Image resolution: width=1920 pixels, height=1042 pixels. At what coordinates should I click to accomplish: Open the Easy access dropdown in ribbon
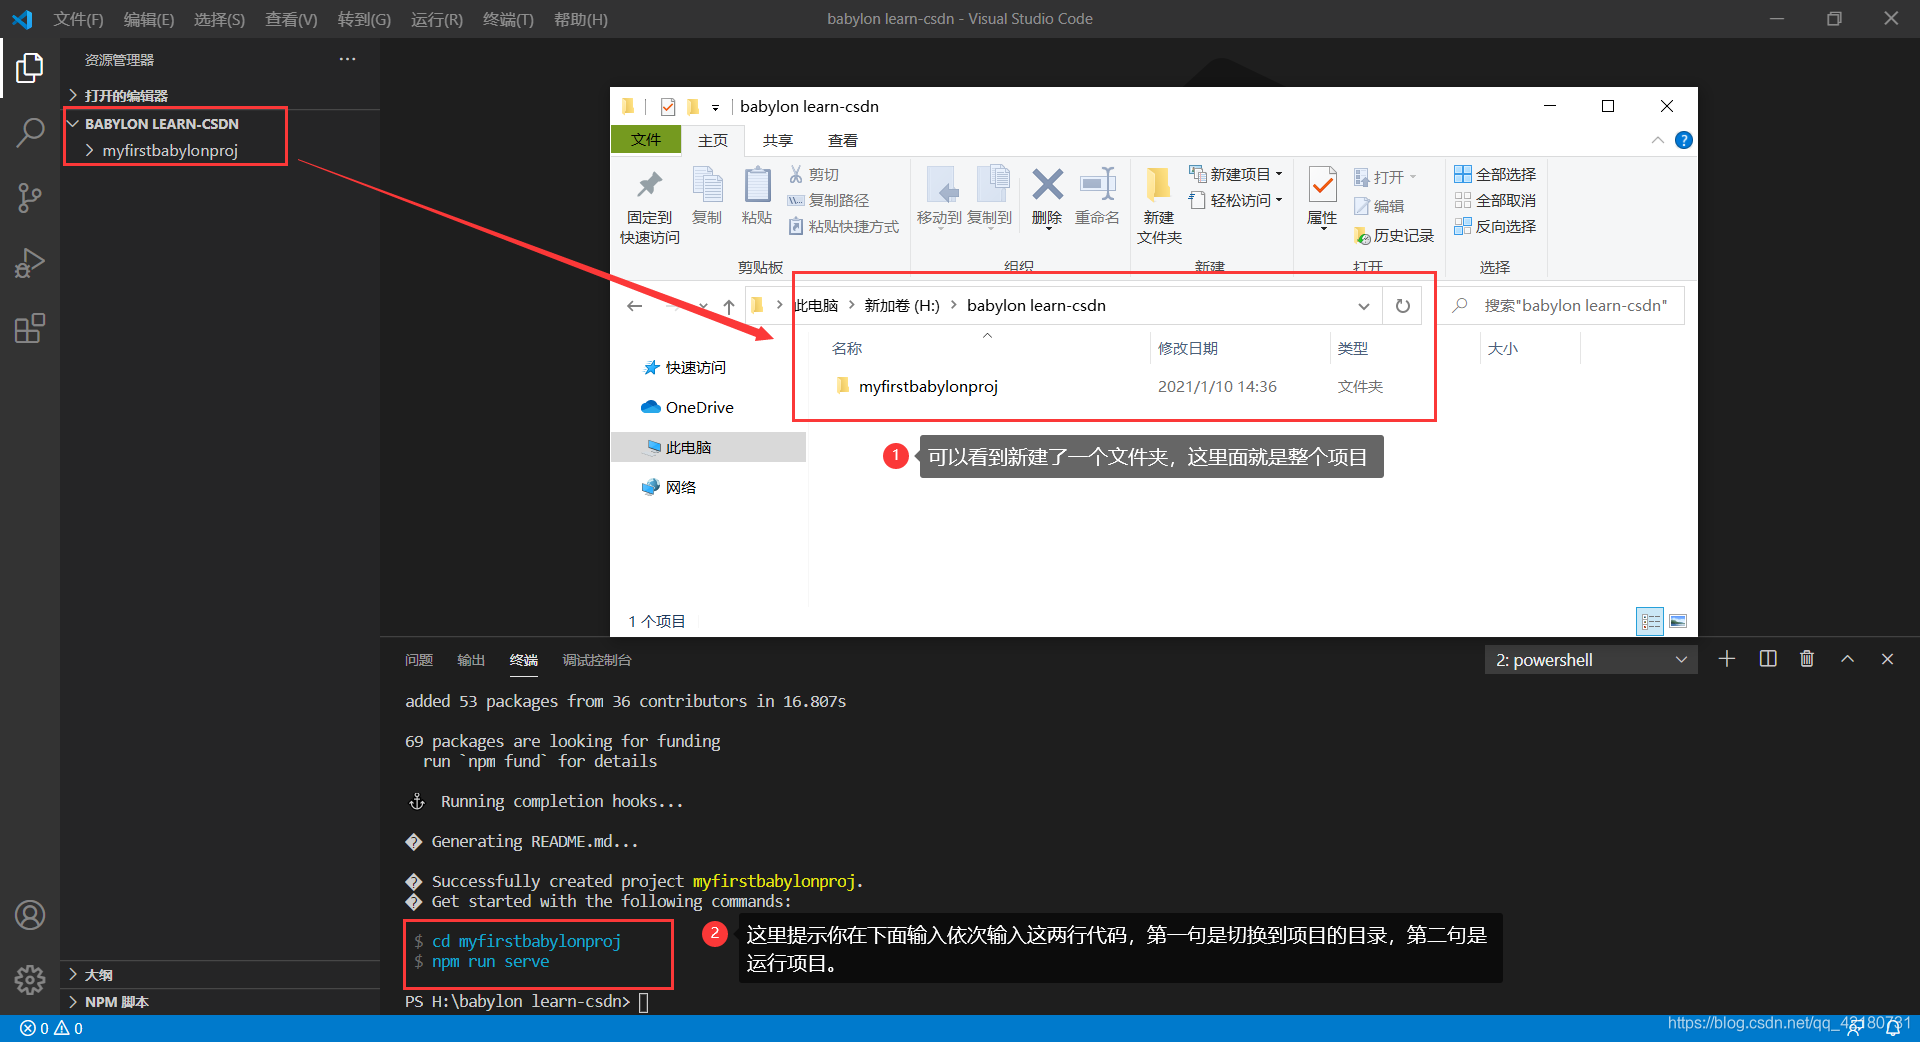pos(1236,200)
